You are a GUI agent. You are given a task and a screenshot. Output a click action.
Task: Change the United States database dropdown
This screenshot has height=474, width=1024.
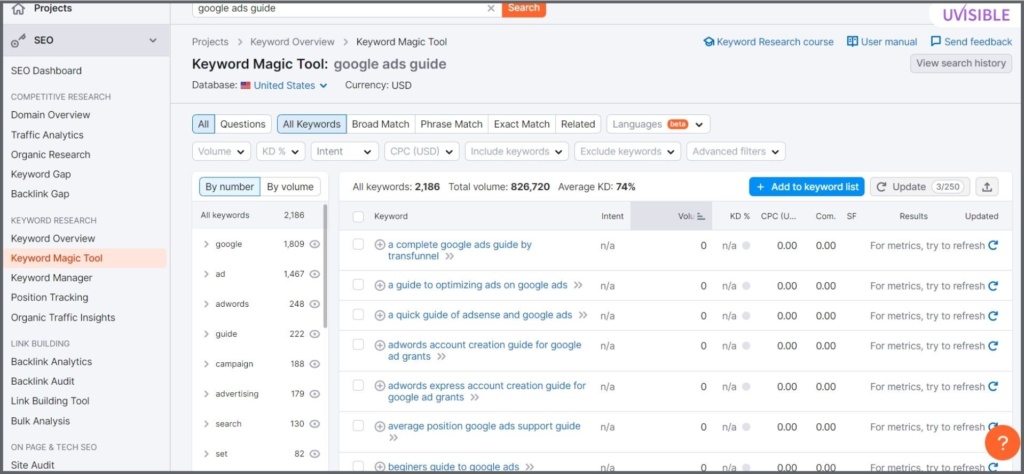(284, 86)
